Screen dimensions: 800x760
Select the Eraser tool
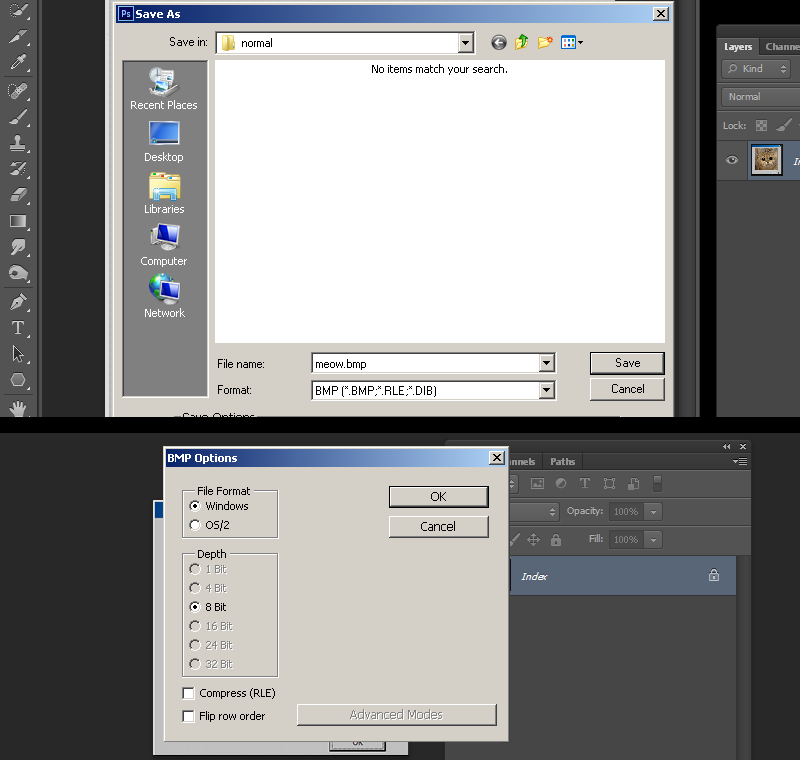coord(18,195)
